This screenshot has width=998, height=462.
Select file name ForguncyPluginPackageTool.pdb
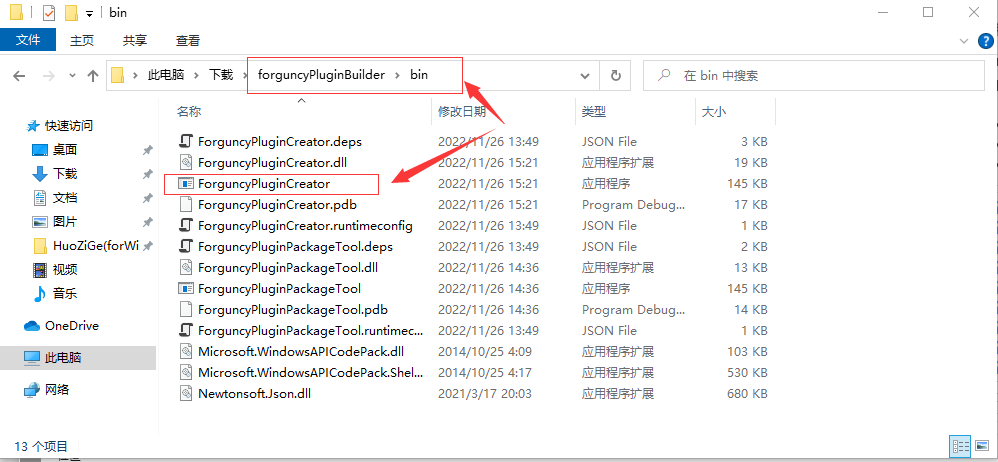293,309
